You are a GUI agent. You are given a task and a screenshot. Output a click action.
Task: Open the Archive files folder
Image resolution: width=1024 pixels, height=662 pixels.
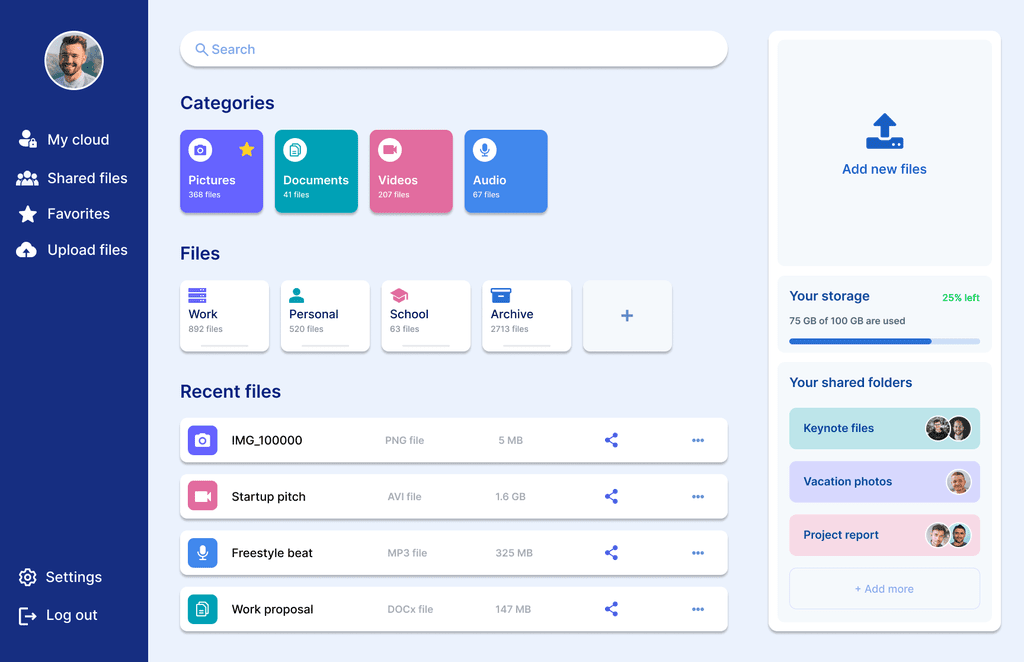pyautogui.click(x=526, y=316)
